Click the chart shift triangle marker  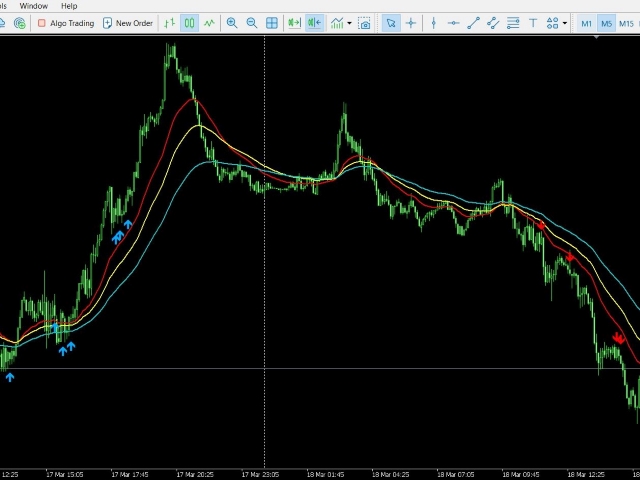(x=597, y=37)
